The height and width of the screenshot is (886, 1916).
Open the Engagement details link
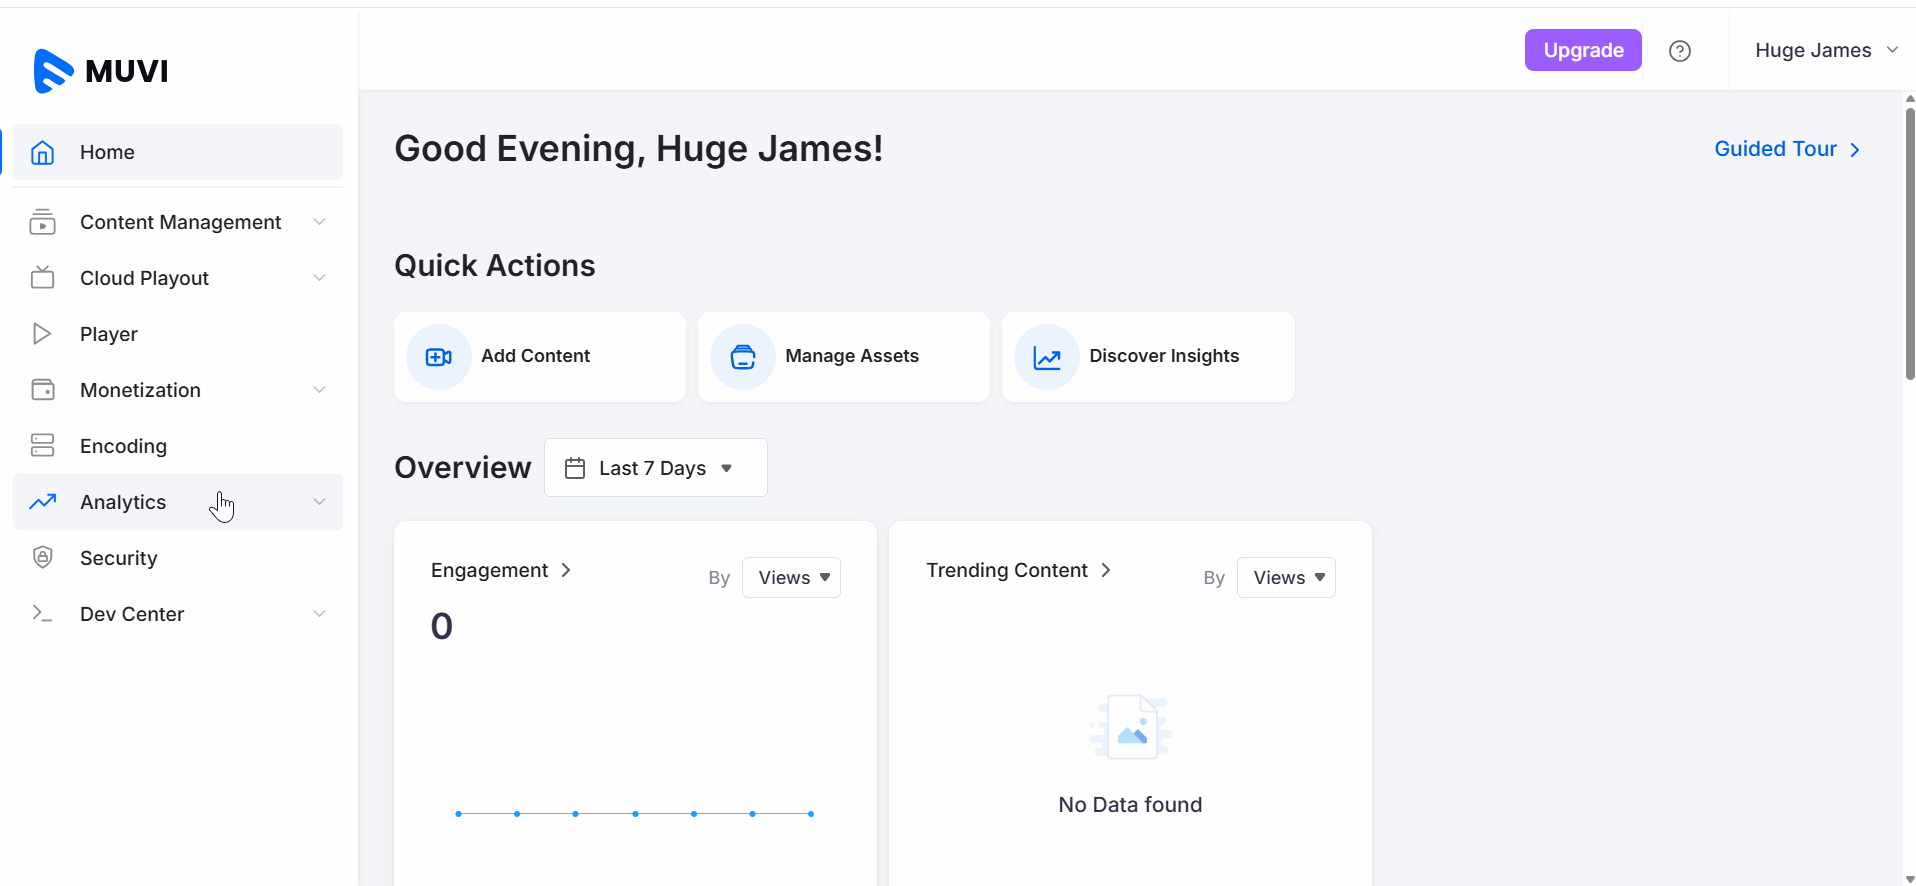pos(500,570)
